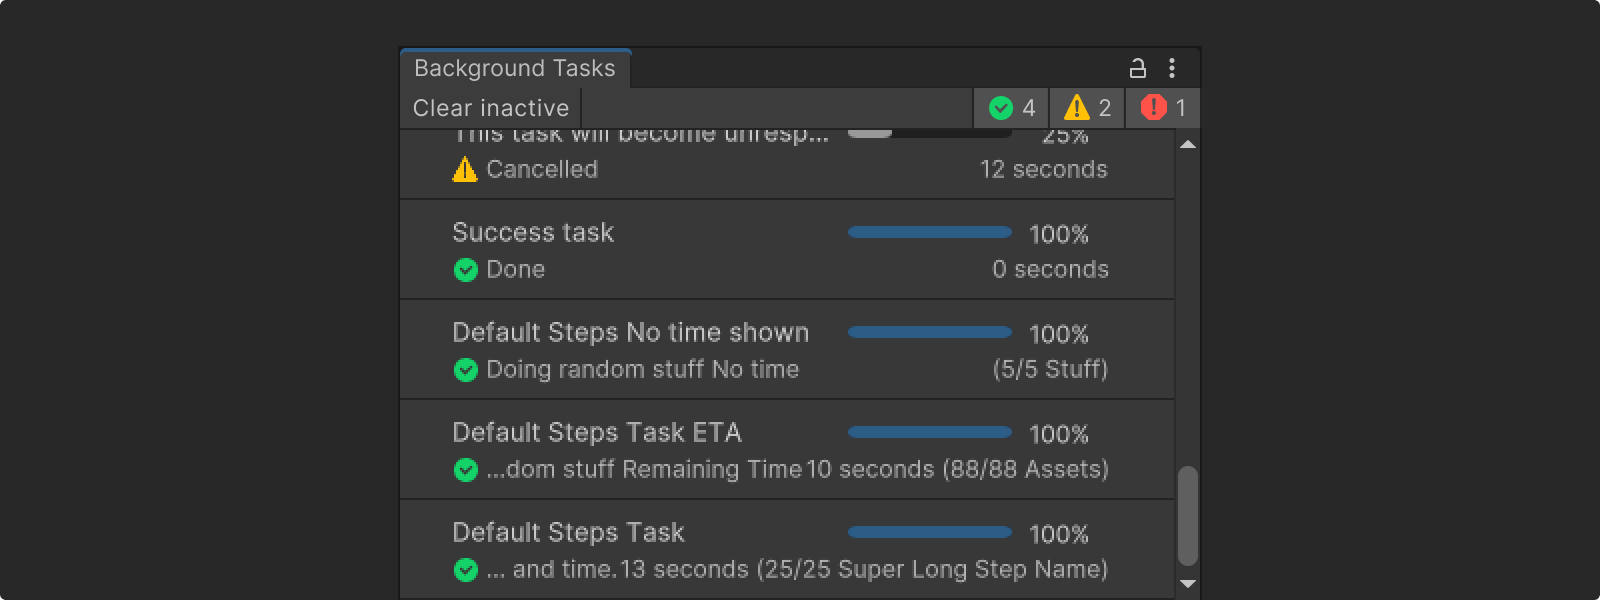Viewport: 1600px width, 600px height.
Task: Click the warning icon next to Cancelled task
Action: pos(464,169)
